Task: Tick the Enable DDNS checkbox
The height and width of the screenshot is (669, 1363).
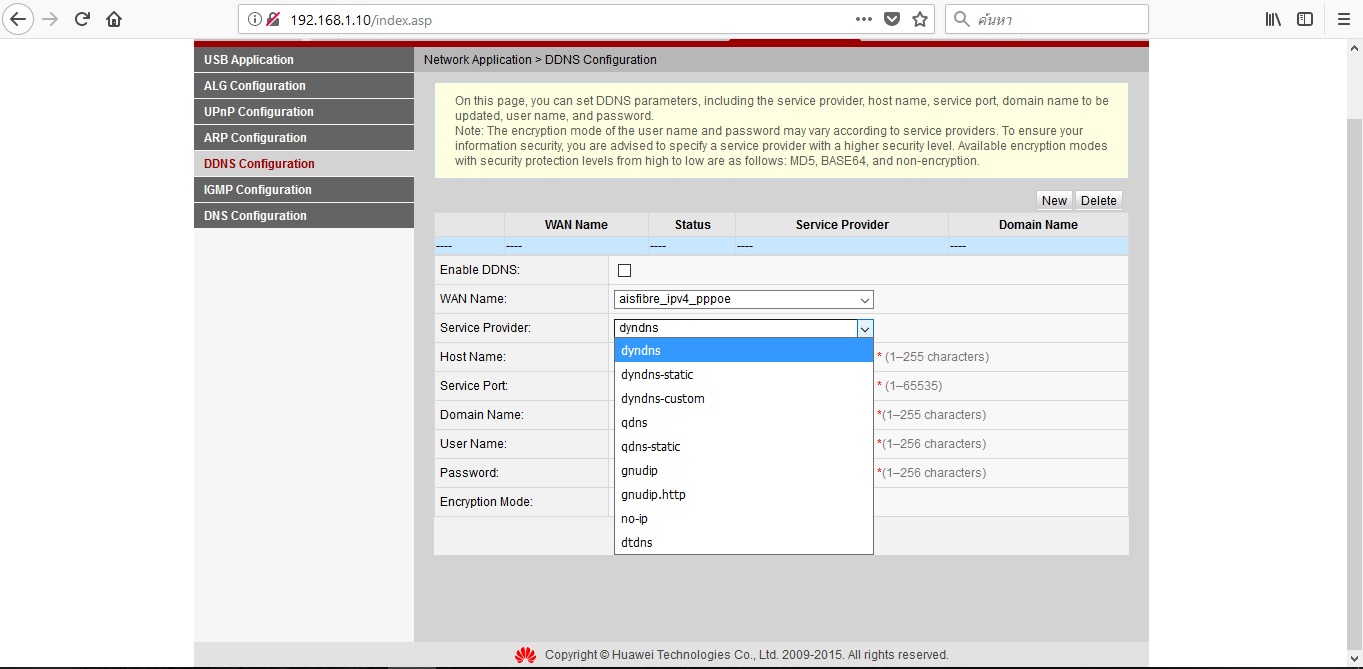Action: (625, 270)
